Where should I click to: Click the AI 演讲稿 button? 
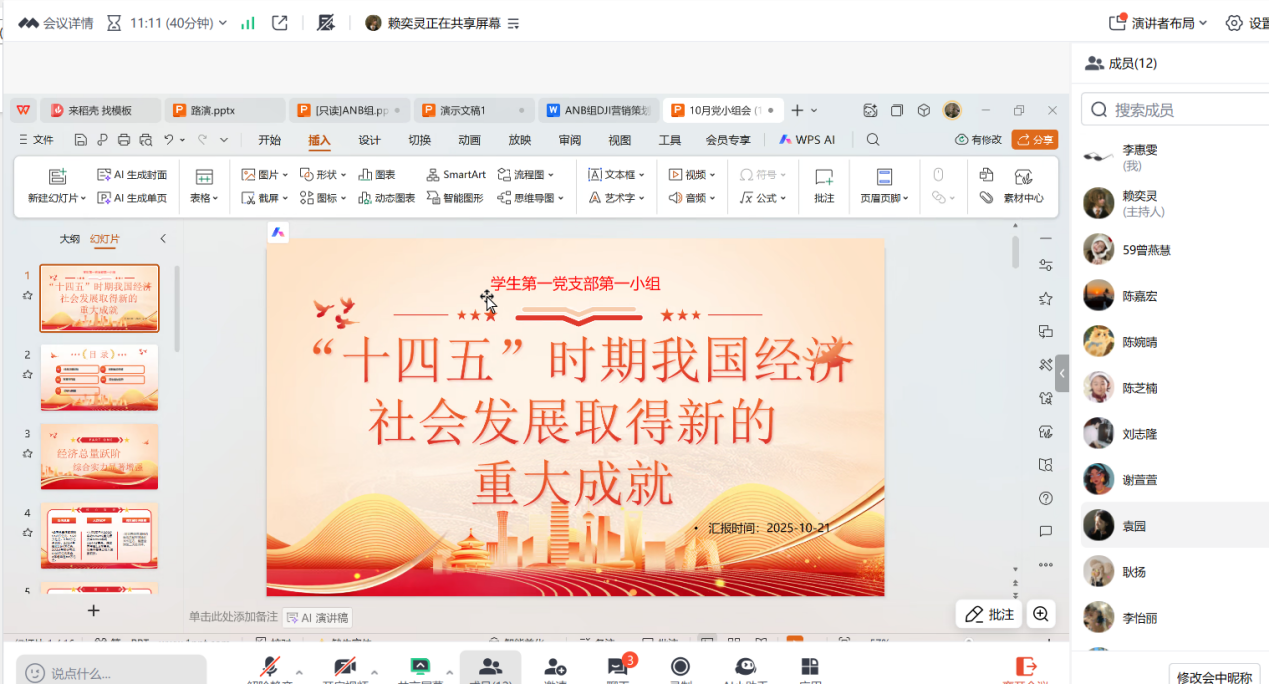318,618
